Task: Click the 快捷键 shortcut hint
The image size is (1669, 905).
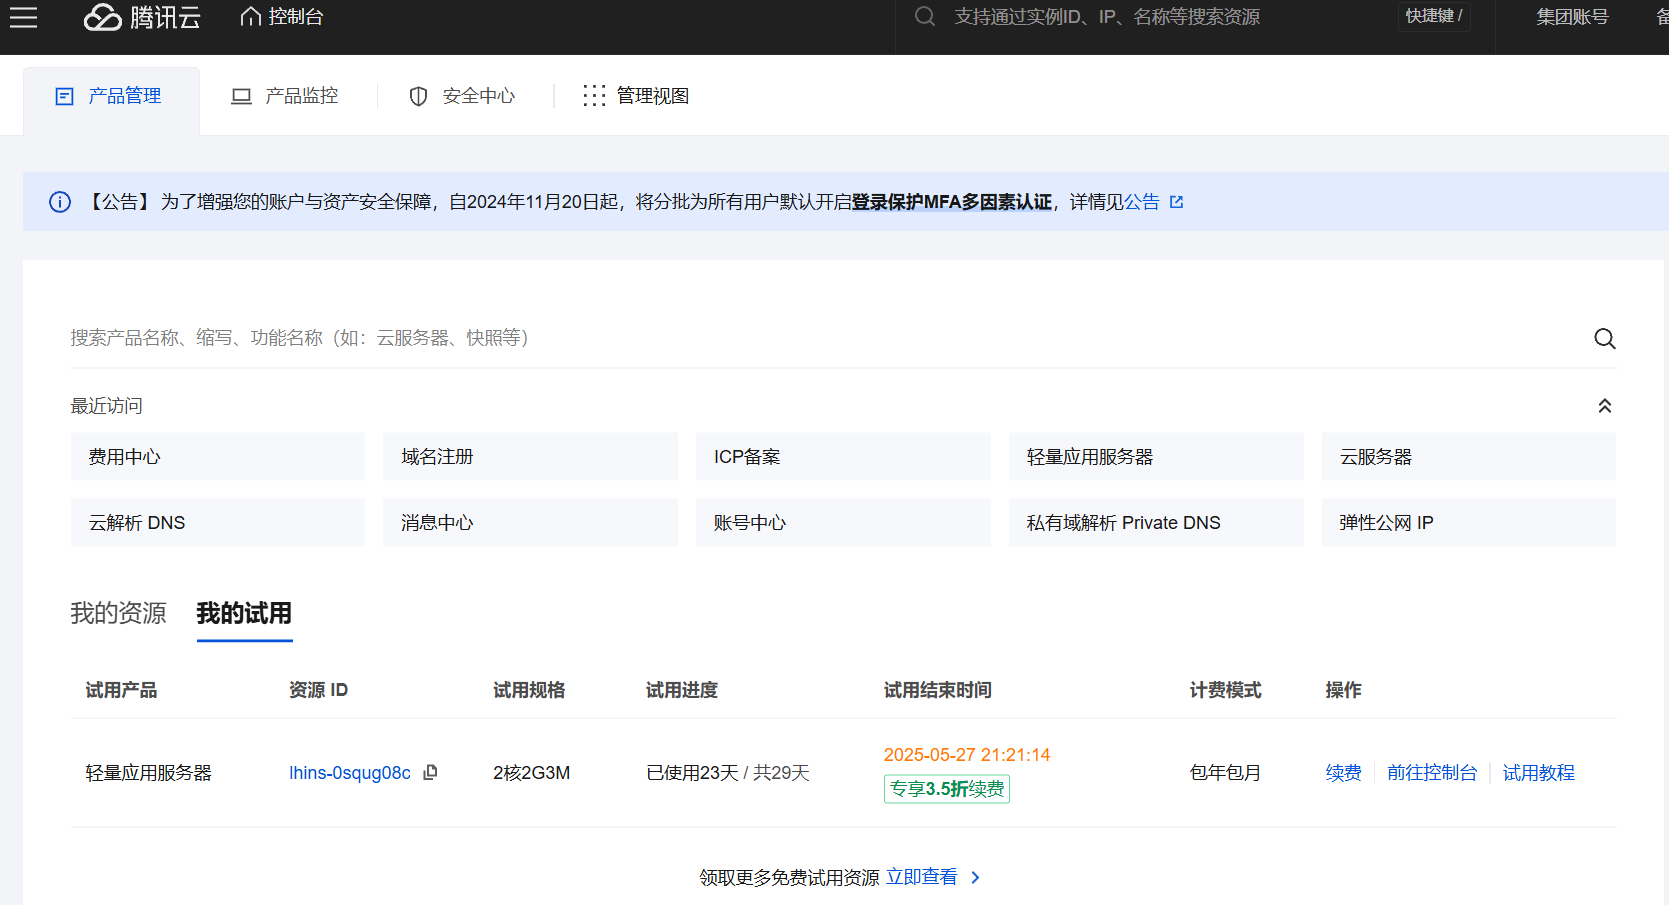Action: pyautogui.click(x=1434, y=16)
